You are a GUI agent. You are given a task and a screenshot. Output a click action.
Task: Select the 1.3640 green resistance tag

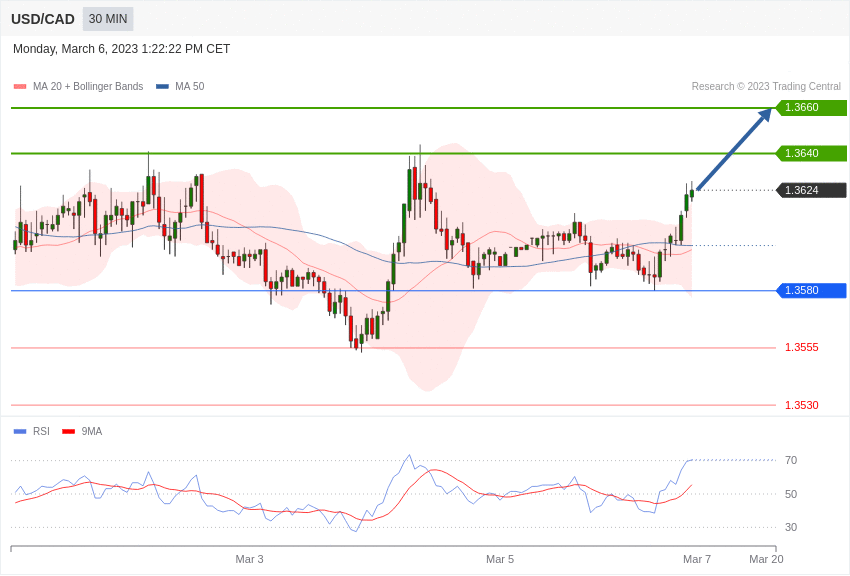(x=811, y=153)
